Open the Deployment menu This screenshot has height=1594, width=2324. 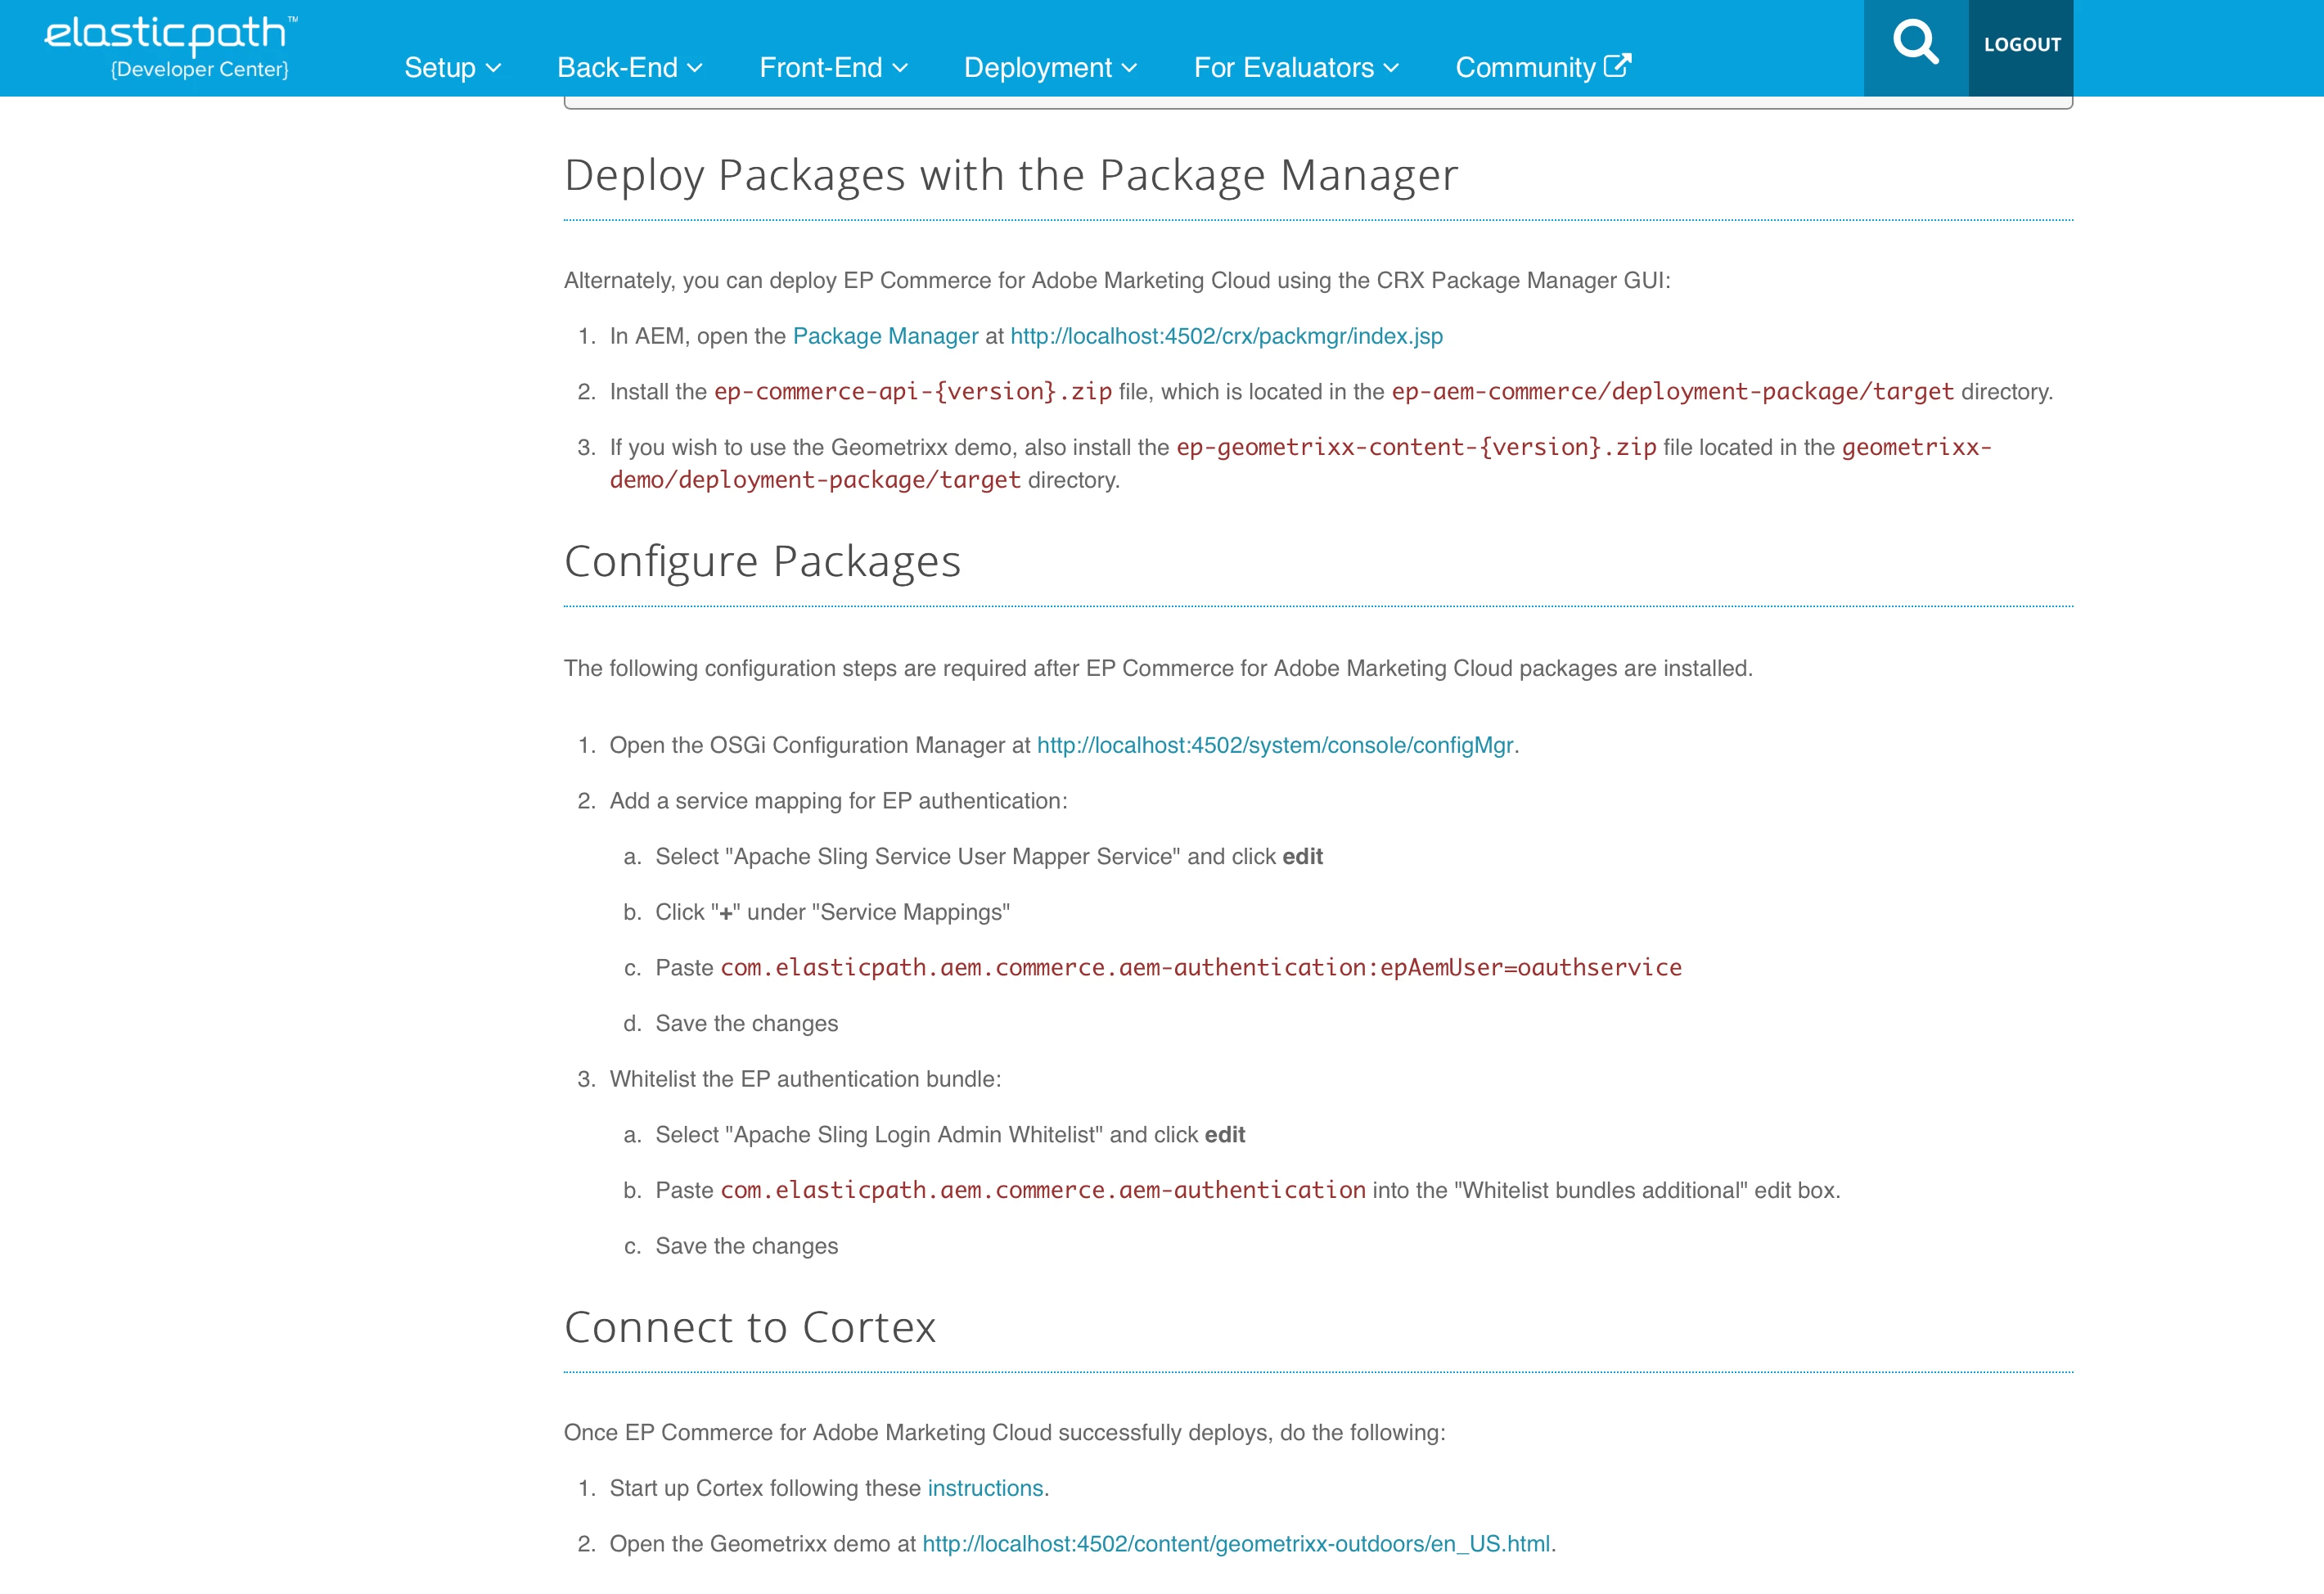click(1050, 68)
